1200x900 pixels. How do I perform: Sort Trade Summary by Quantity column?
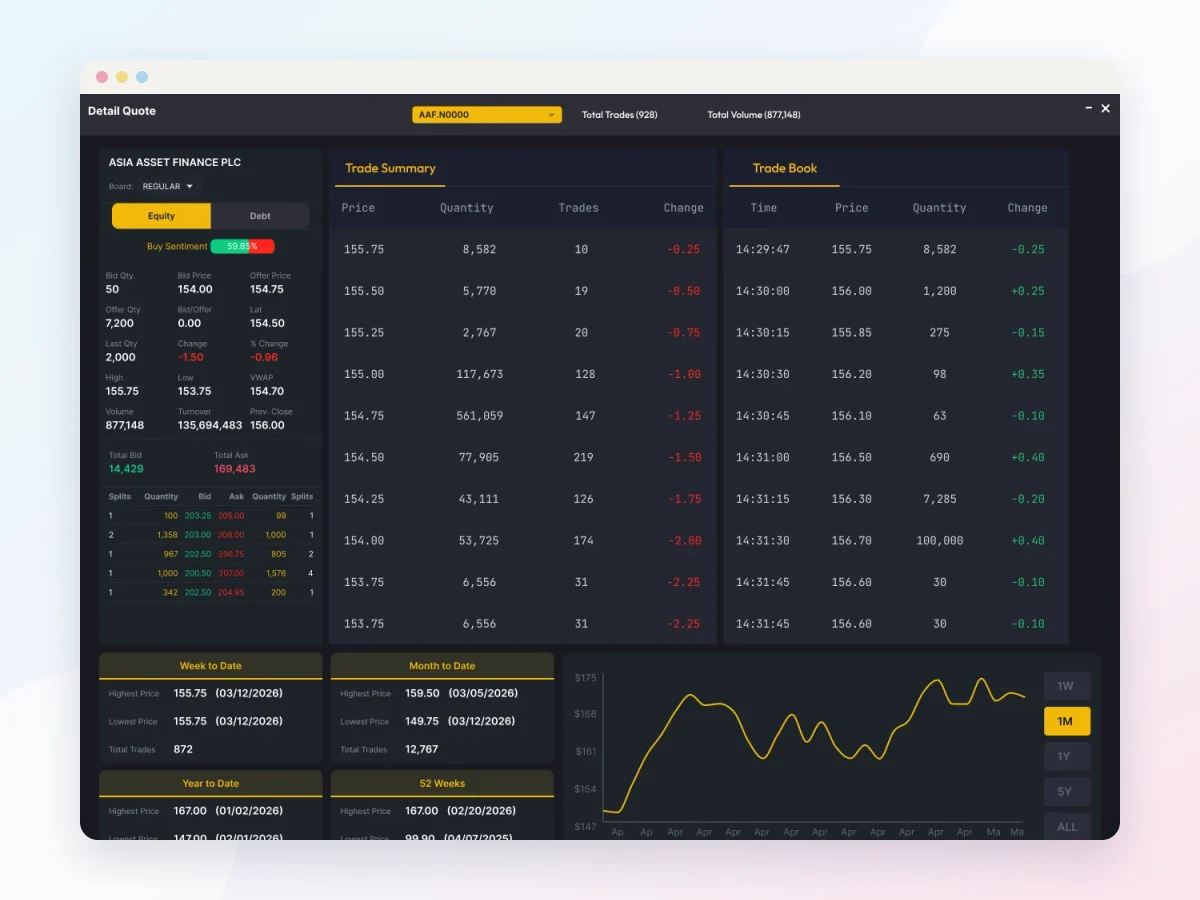pos(467,208)
